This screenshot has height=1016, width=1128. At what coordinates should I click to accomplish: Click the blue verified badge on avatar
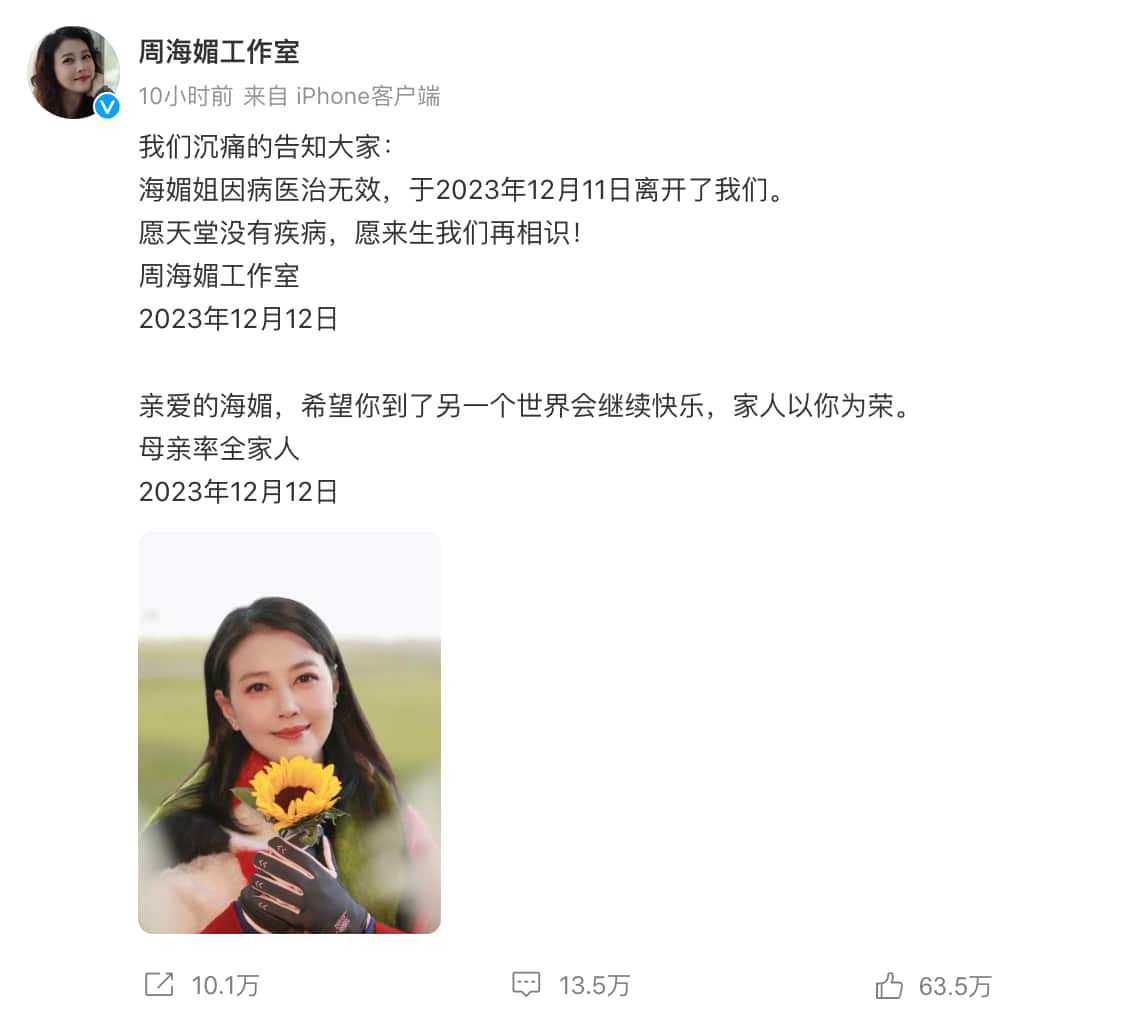pyautogui.click(x=108, y=107)
